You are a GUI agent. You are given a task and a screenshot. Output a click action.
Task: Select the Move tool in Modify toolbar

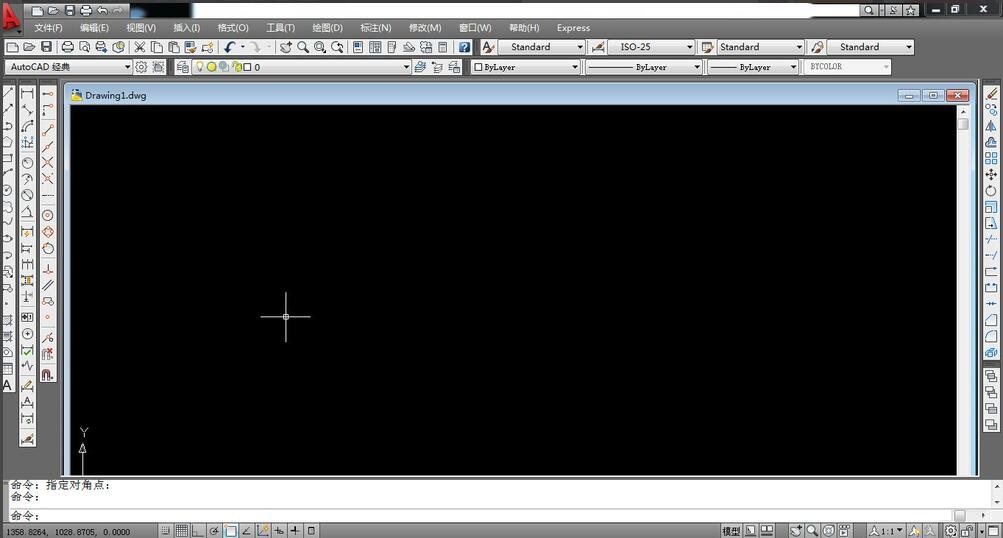tap(991, 174)
